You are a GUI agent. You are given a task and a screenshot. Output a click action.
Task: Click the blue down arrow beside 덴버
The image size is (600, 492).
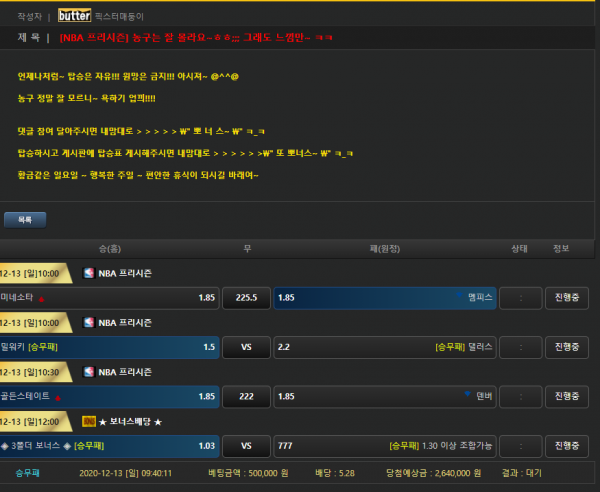pos(467,394)
